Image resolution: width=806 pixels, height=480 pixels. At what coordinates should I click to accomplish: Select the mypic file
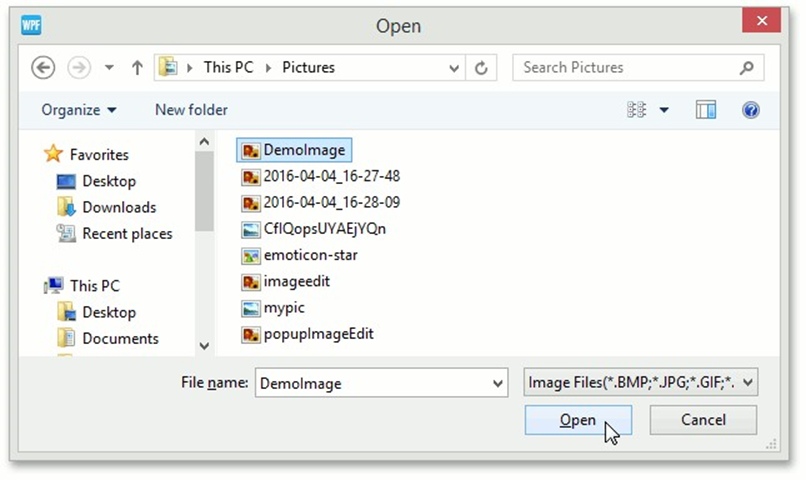pos(273,308)
